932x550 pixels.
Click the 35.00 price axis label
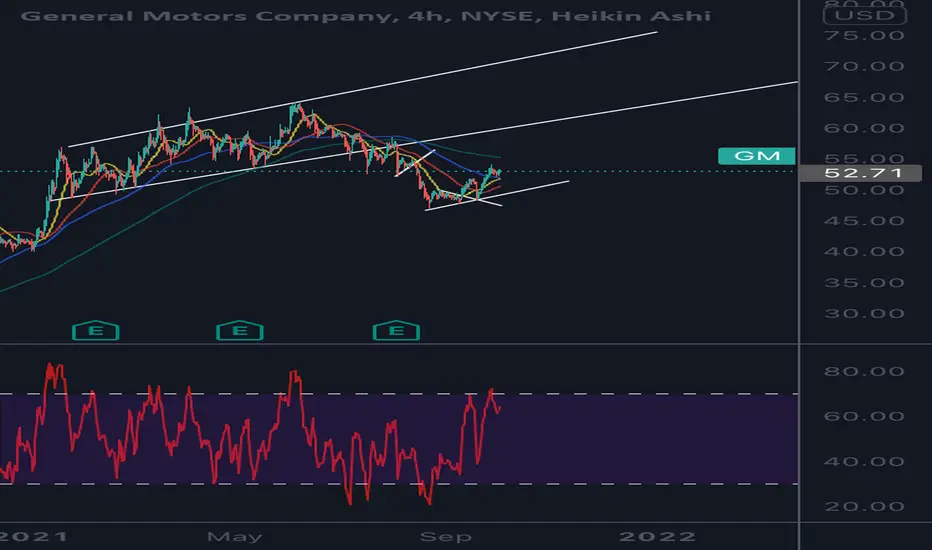coord(864,283)
